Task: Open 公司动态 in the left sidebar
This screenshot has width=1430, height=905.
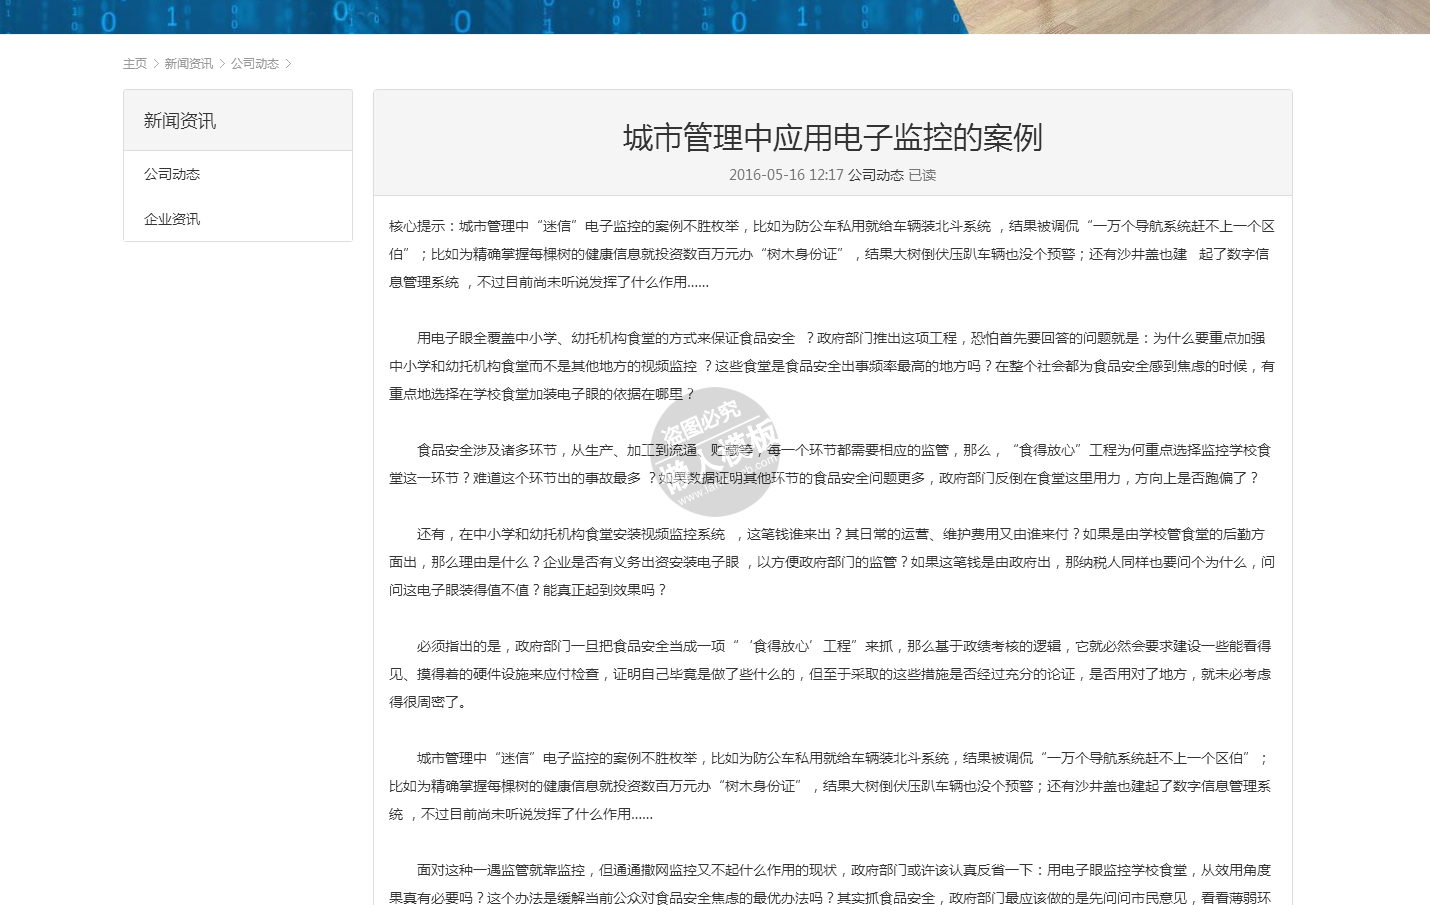Action: [172, 174]
